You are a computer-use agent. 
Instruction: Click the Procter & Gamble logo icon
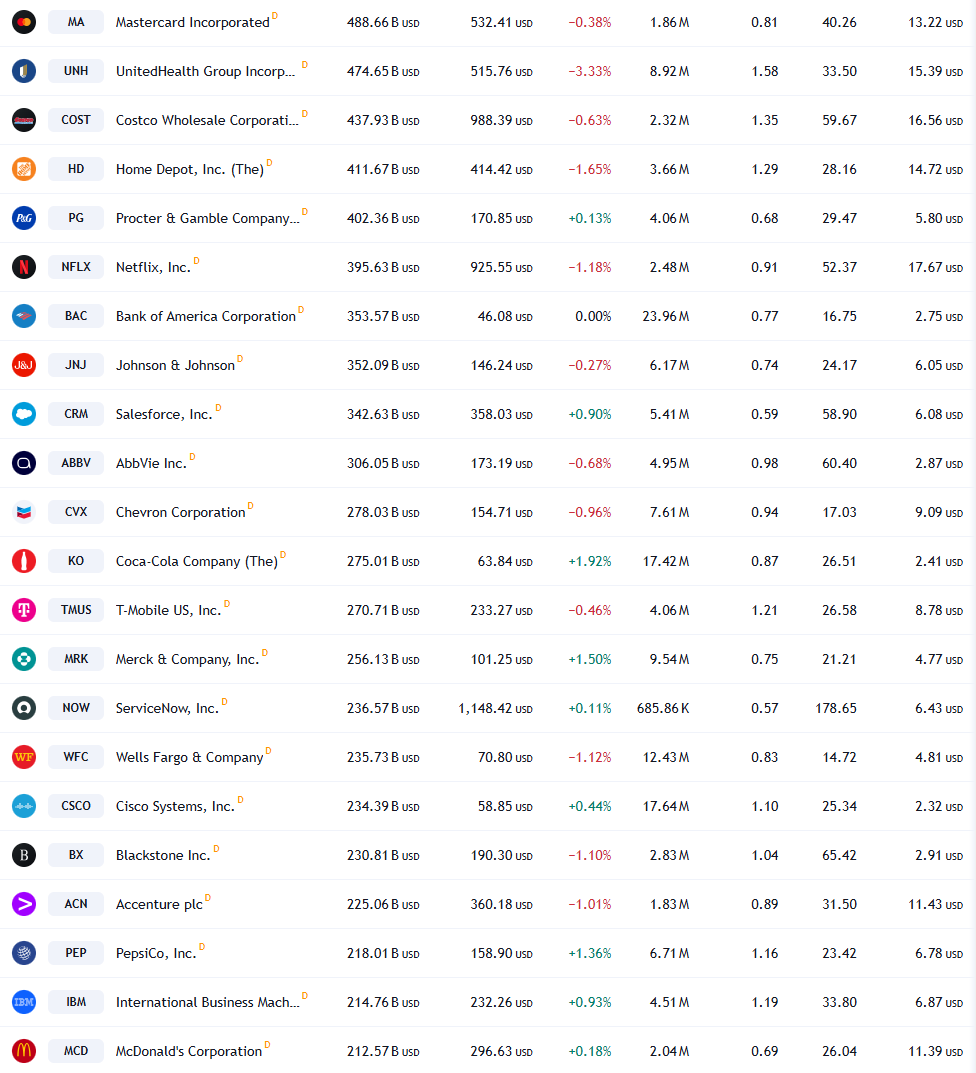[x=24, y=218]
